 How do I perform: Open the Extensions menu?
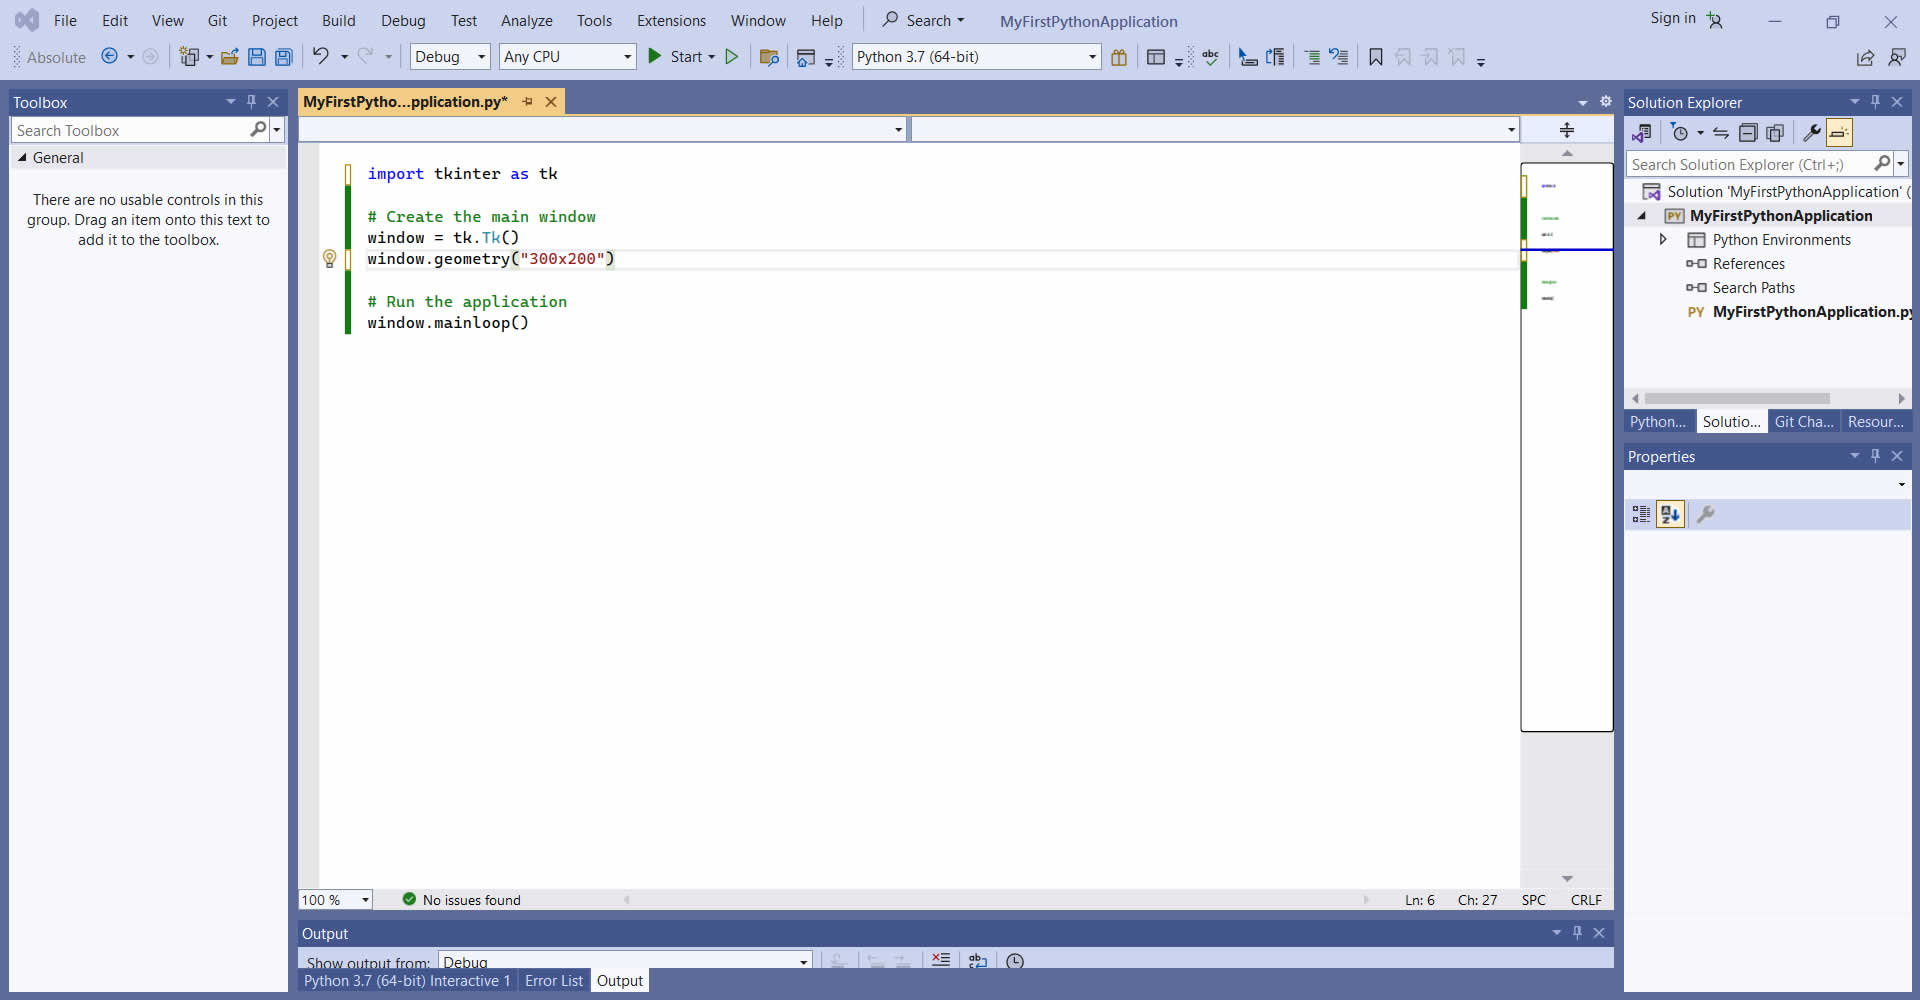(671, 20)
